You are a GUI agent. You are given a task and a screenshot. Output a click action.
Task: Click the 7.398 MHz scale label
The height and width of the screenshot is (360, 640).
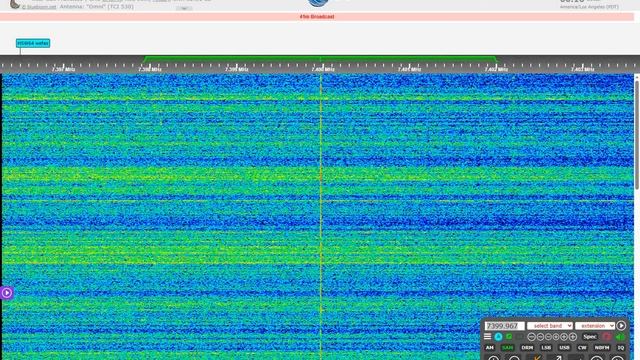[x=150, y=69]
